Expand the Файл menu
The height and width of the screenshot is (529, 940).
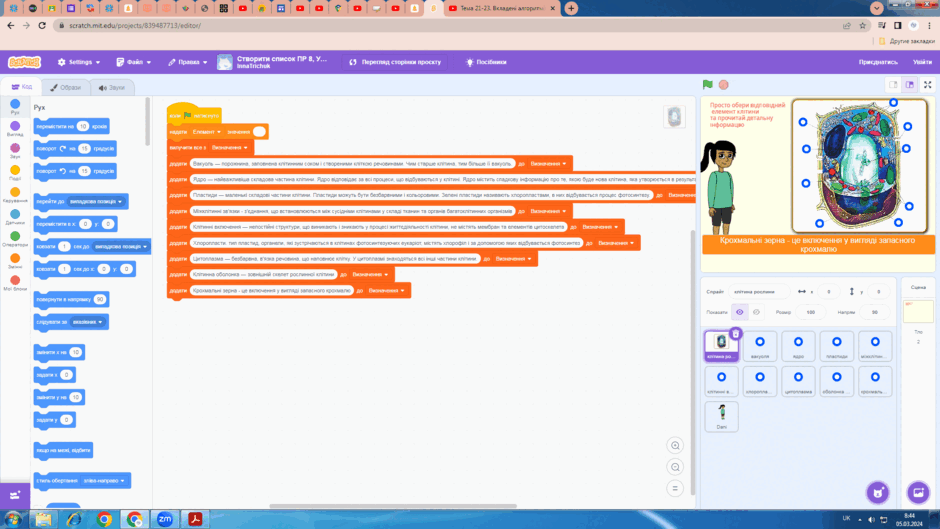(134, 62)
